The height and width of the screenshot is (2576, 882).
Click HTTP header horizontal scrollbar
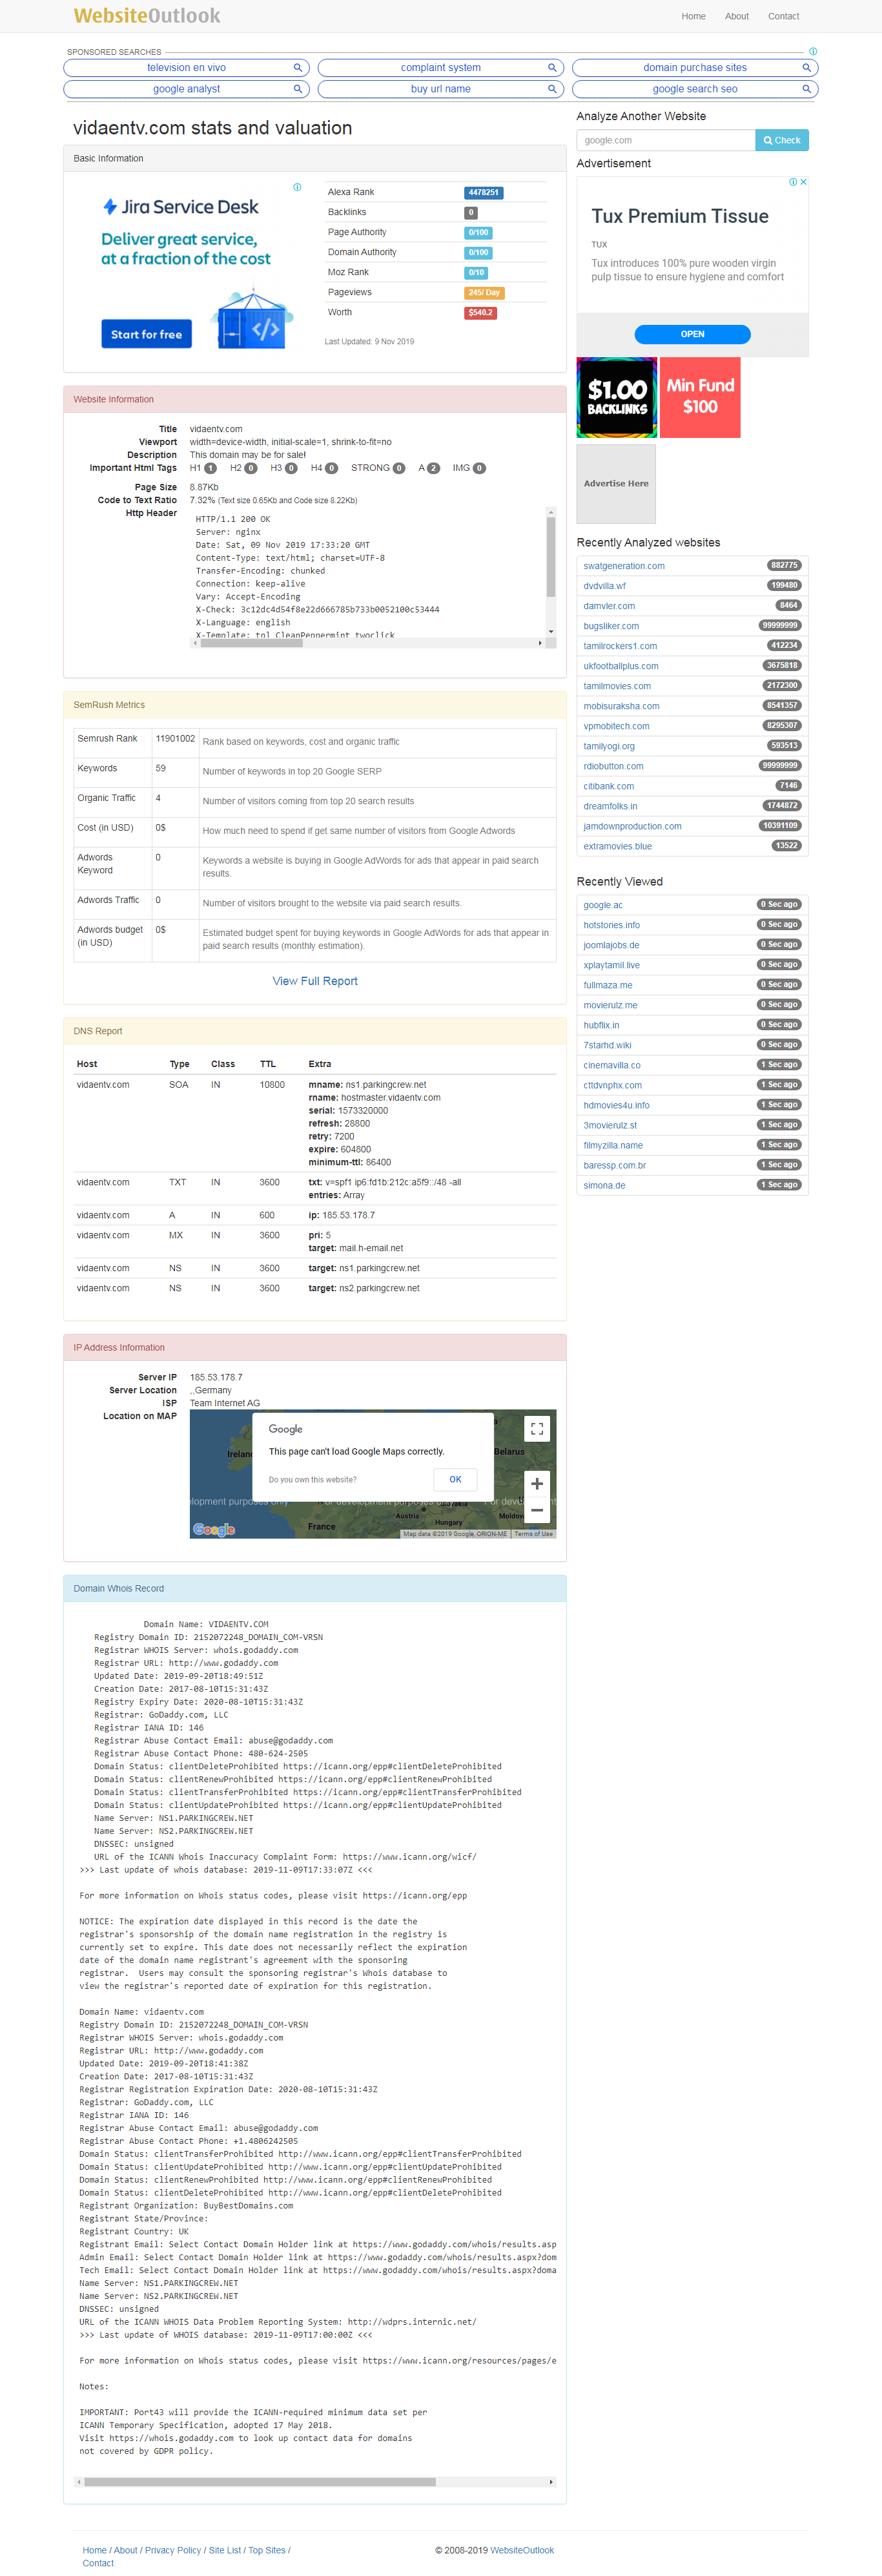pos(253,643)
